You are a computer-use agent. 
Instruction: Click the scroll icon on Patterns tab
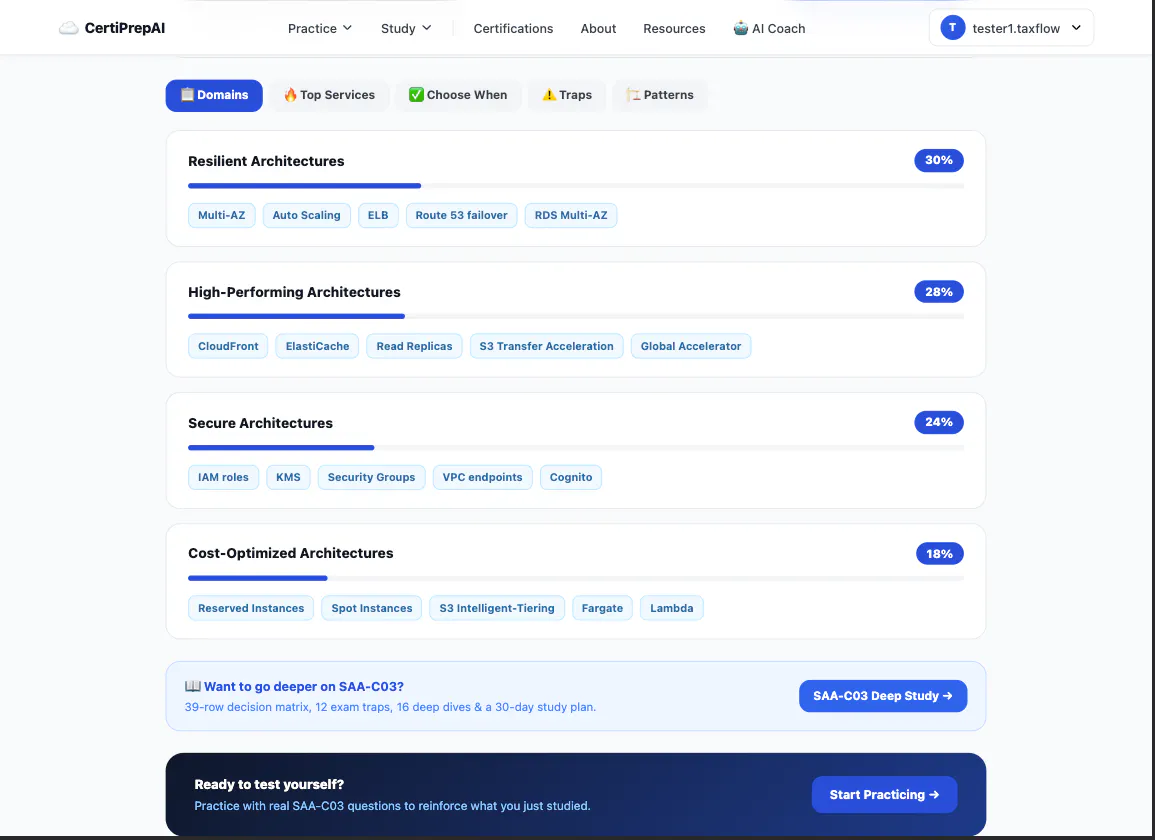633,94
